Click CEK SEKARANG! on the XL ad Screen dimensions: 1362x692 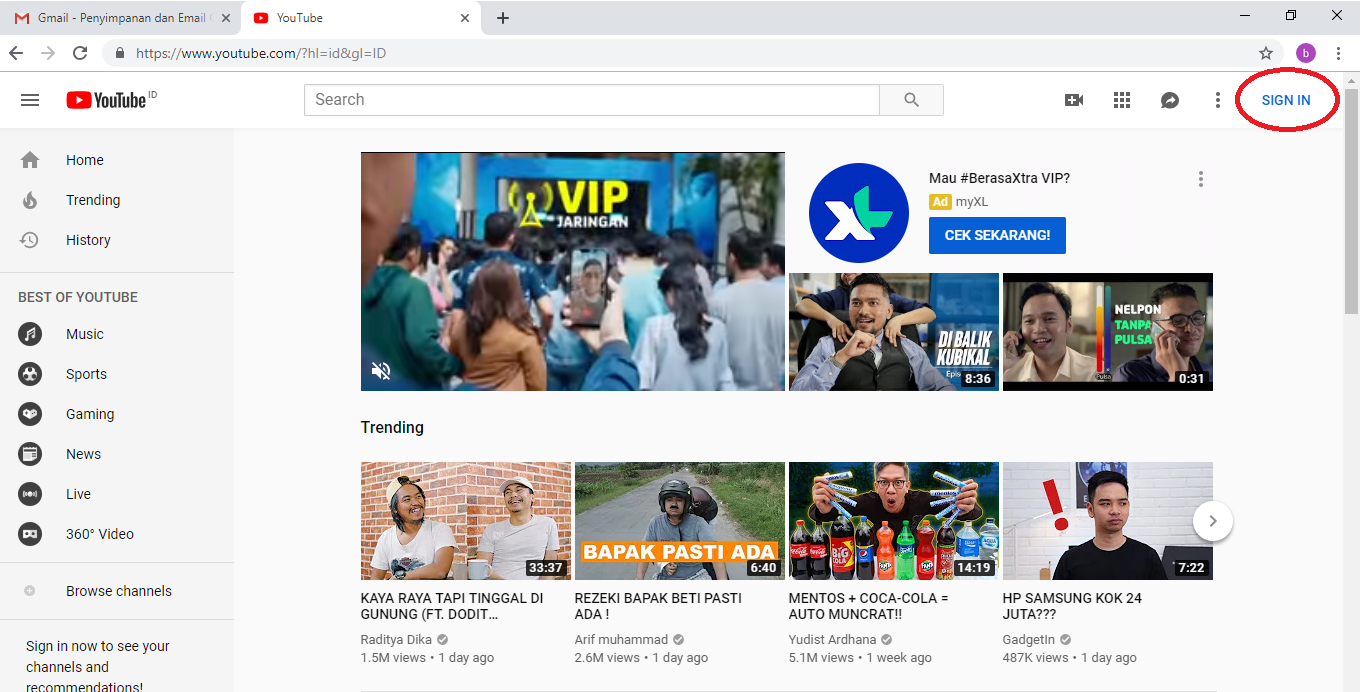click(997, 235)
